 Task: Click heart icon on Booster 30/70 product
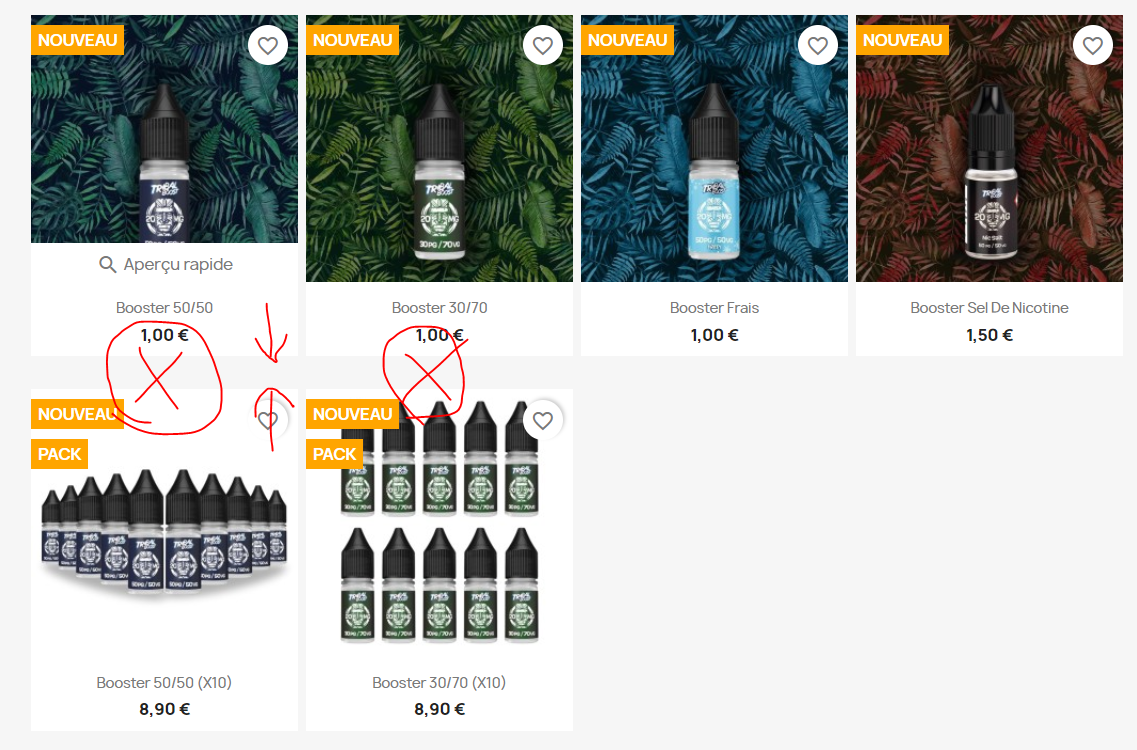(542, 45)
